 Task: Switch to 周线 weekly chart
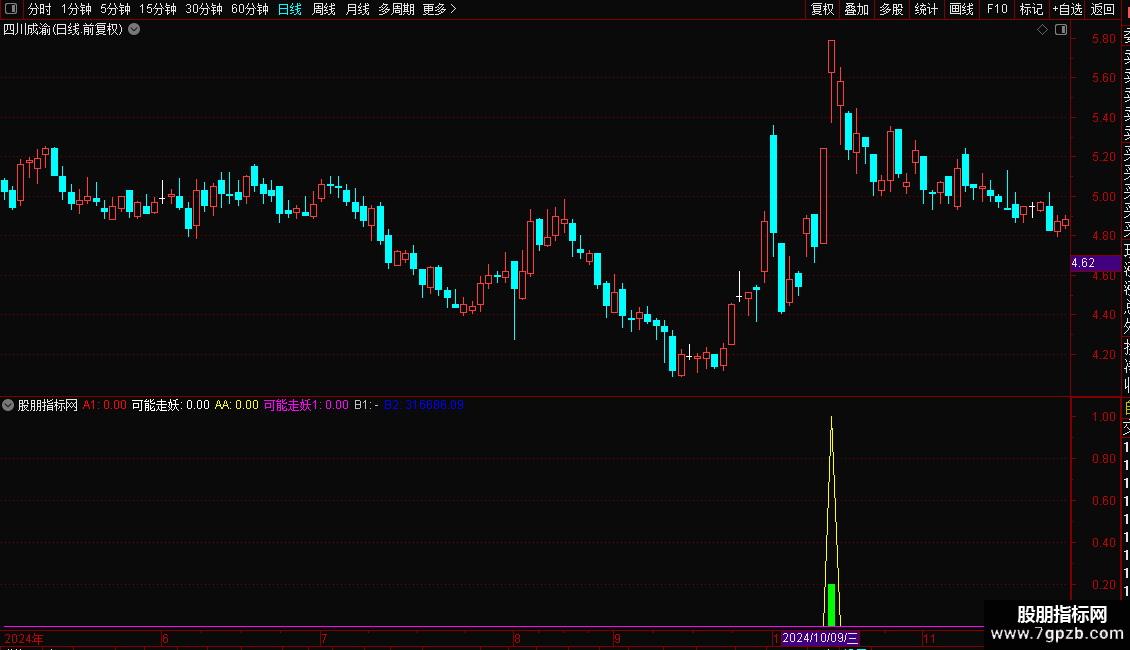tap(324, 9)
